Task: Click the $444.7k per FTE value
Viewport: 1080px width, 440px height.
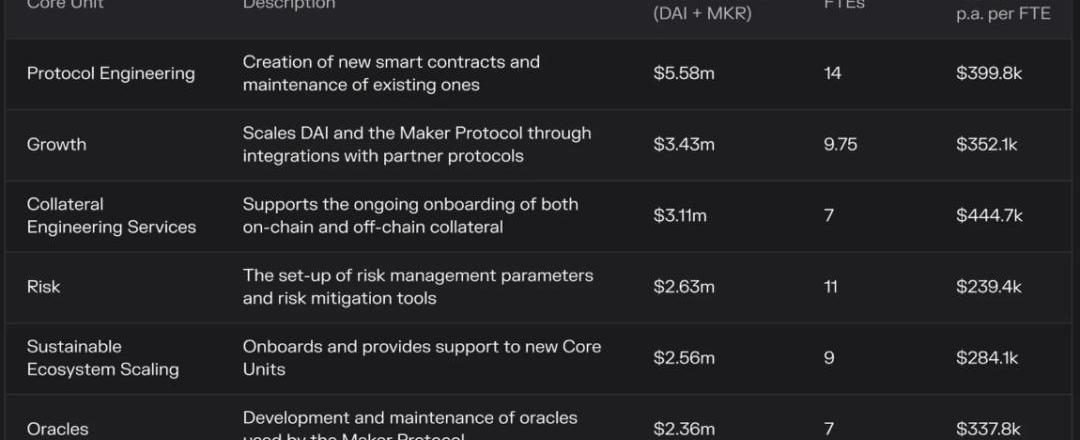Action: 989,216
